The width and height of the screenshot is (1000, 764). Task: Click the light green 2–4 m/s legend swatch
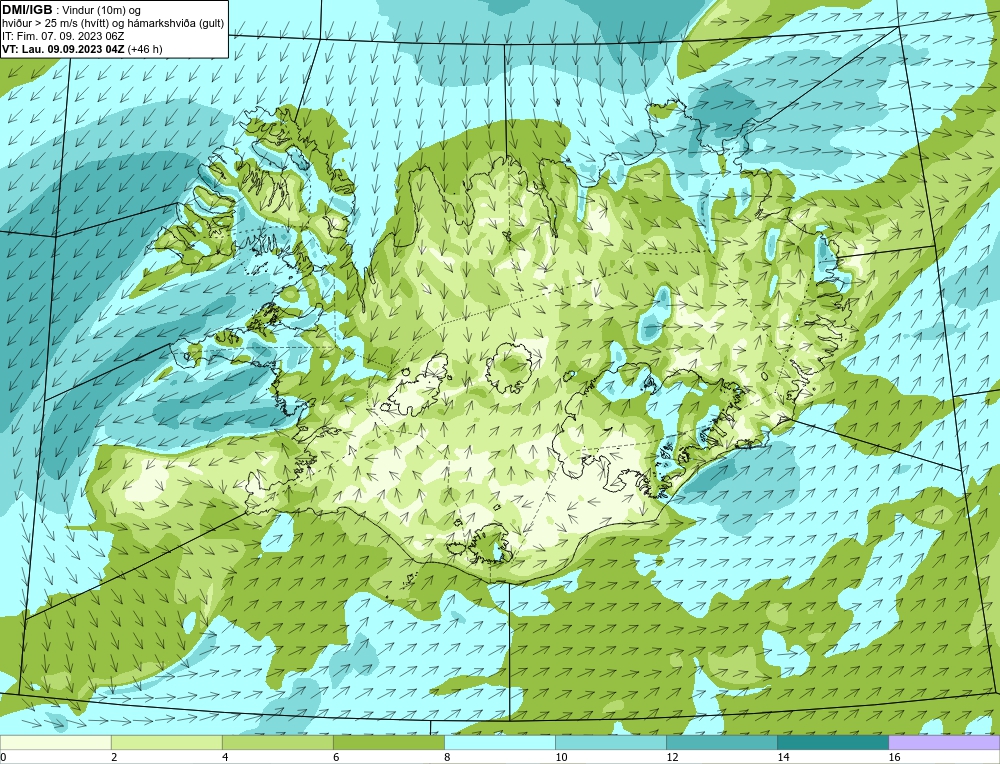click(166, 743)
